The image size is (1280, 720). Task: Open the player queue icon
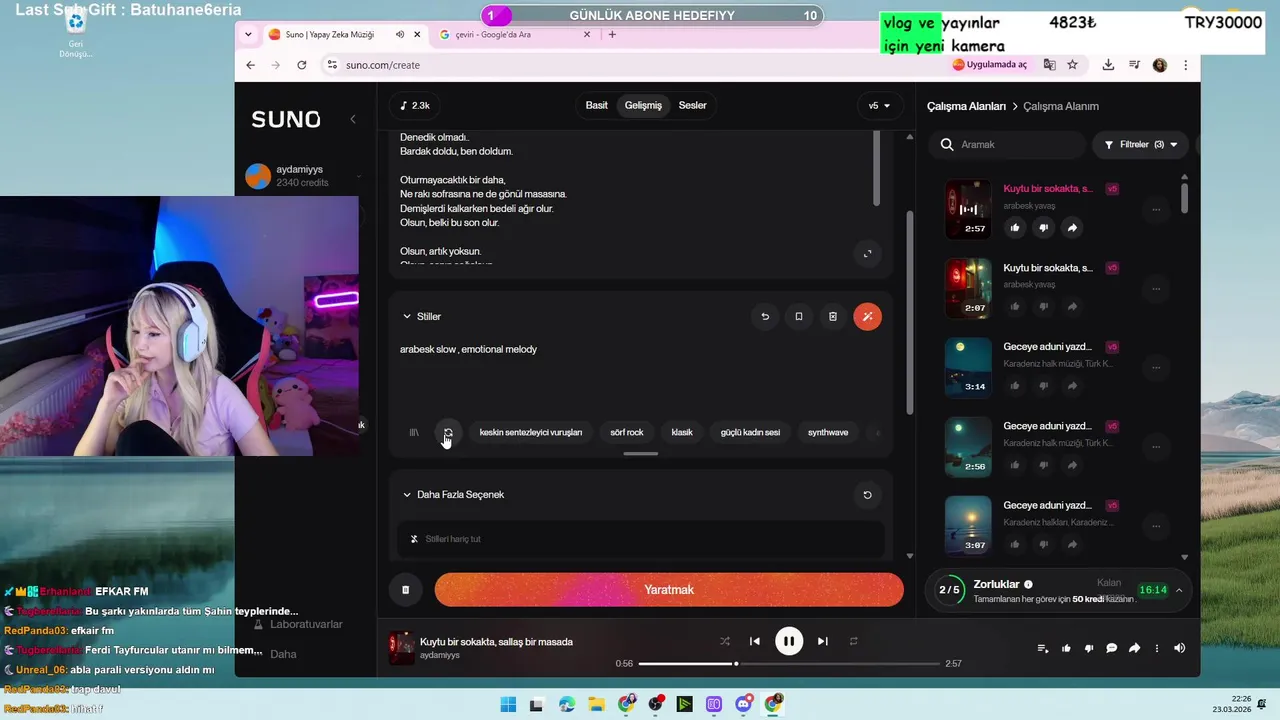coord(1042,648)
